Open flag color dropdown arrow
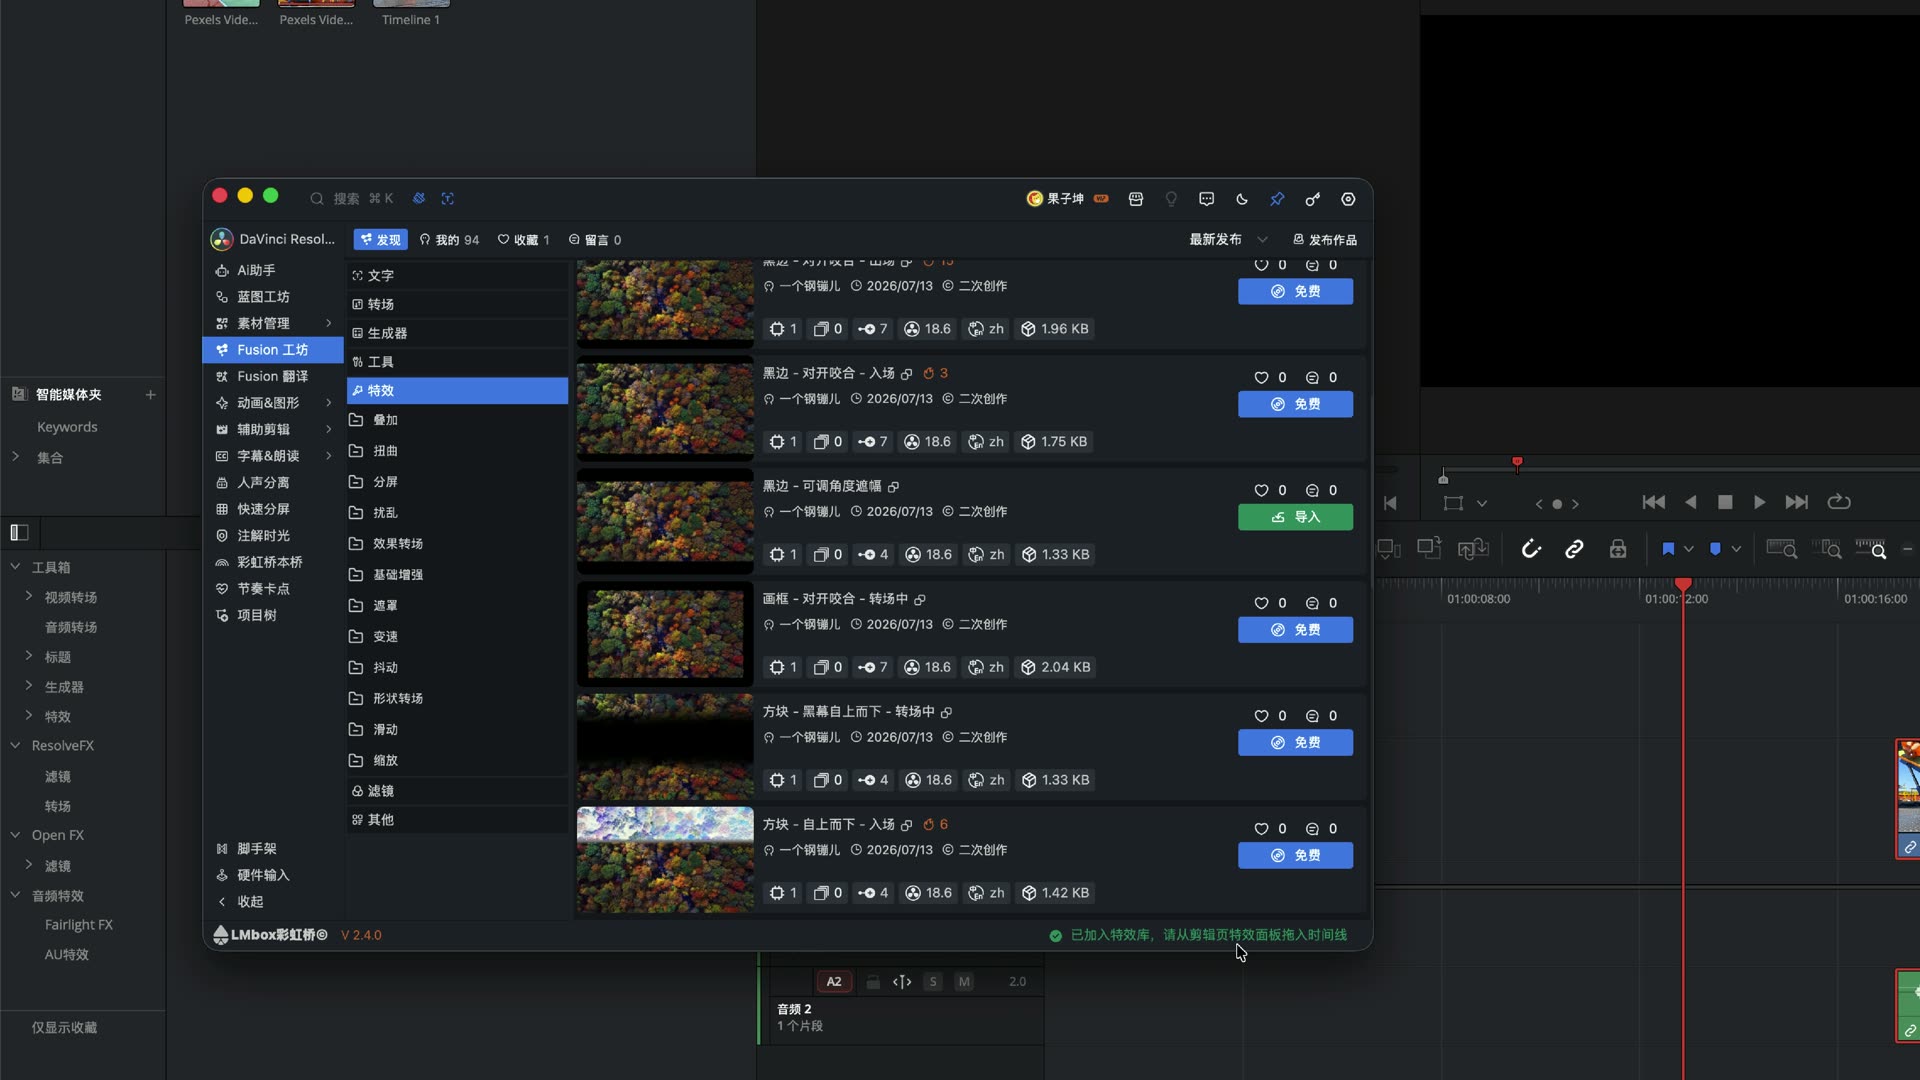 [x=1689, y=549]
